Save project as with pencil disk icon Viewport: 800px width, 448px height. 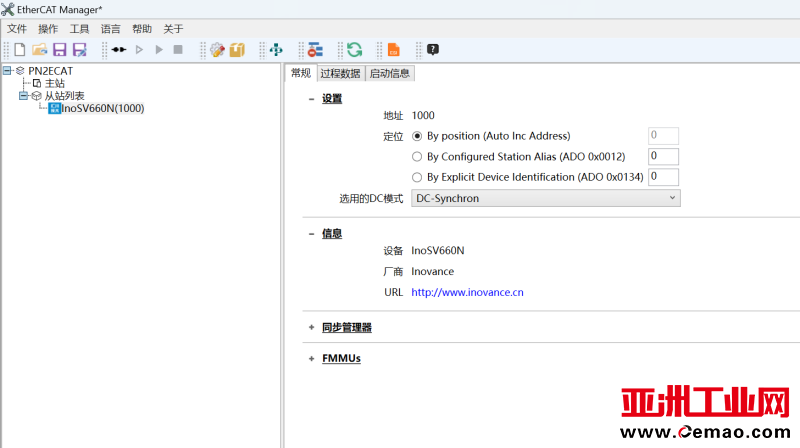(x=80, y=49)
